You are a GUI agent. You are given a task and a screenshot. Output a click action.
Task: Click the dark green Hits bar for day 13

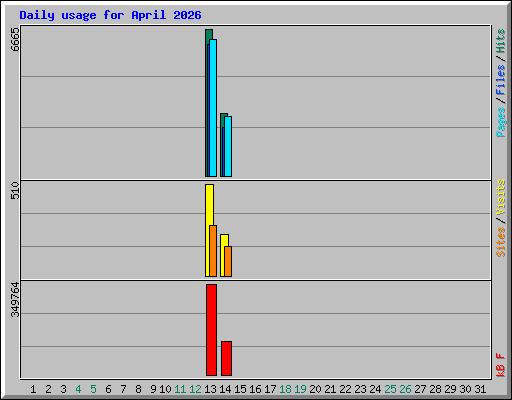(209, 34)
